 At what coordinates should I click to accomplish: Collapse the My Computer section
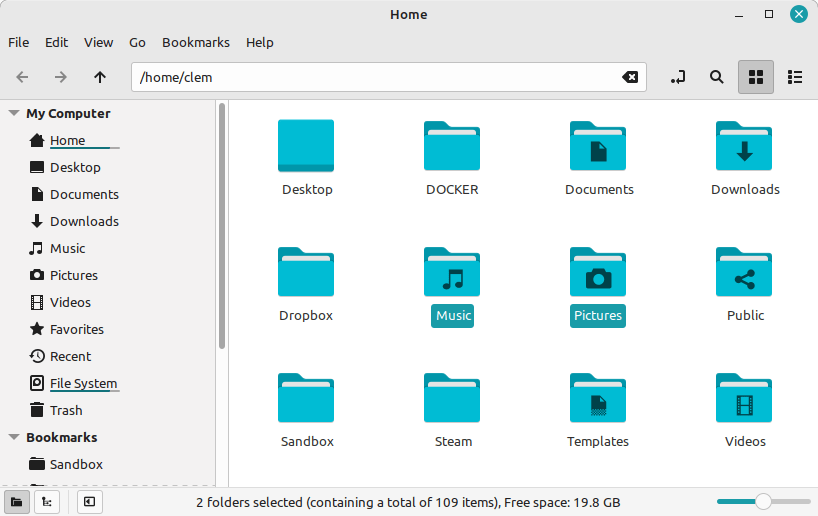[x=14, y=113]
